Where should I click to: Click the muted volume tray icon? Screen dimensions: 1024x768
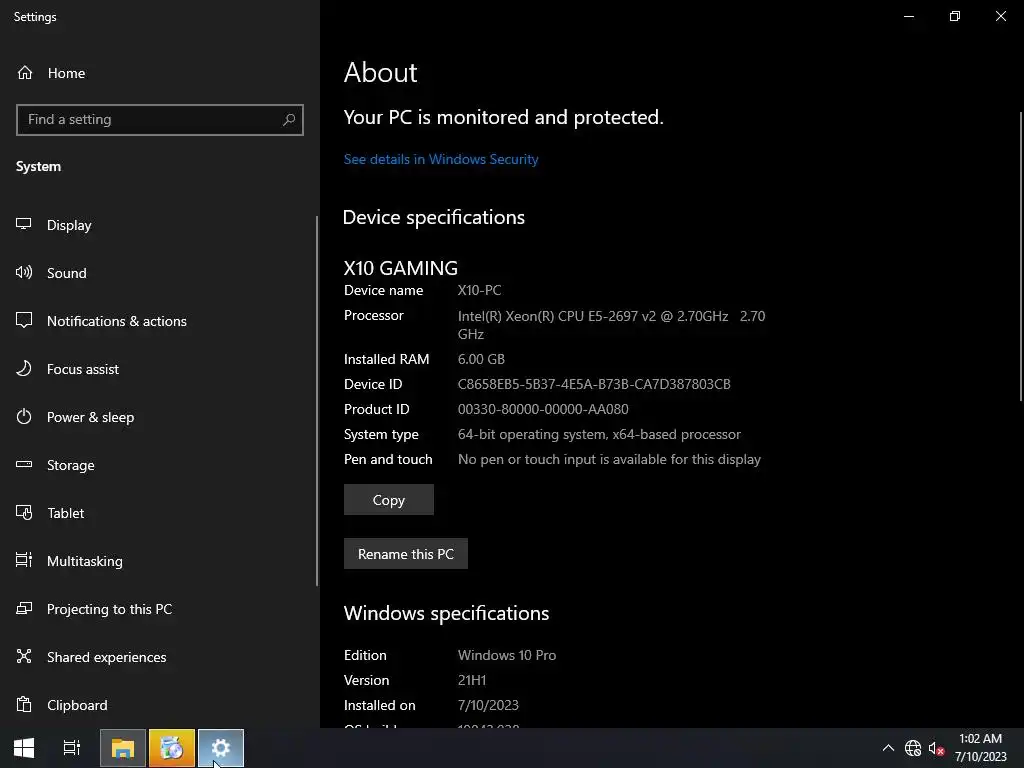[x=936, y=748]
